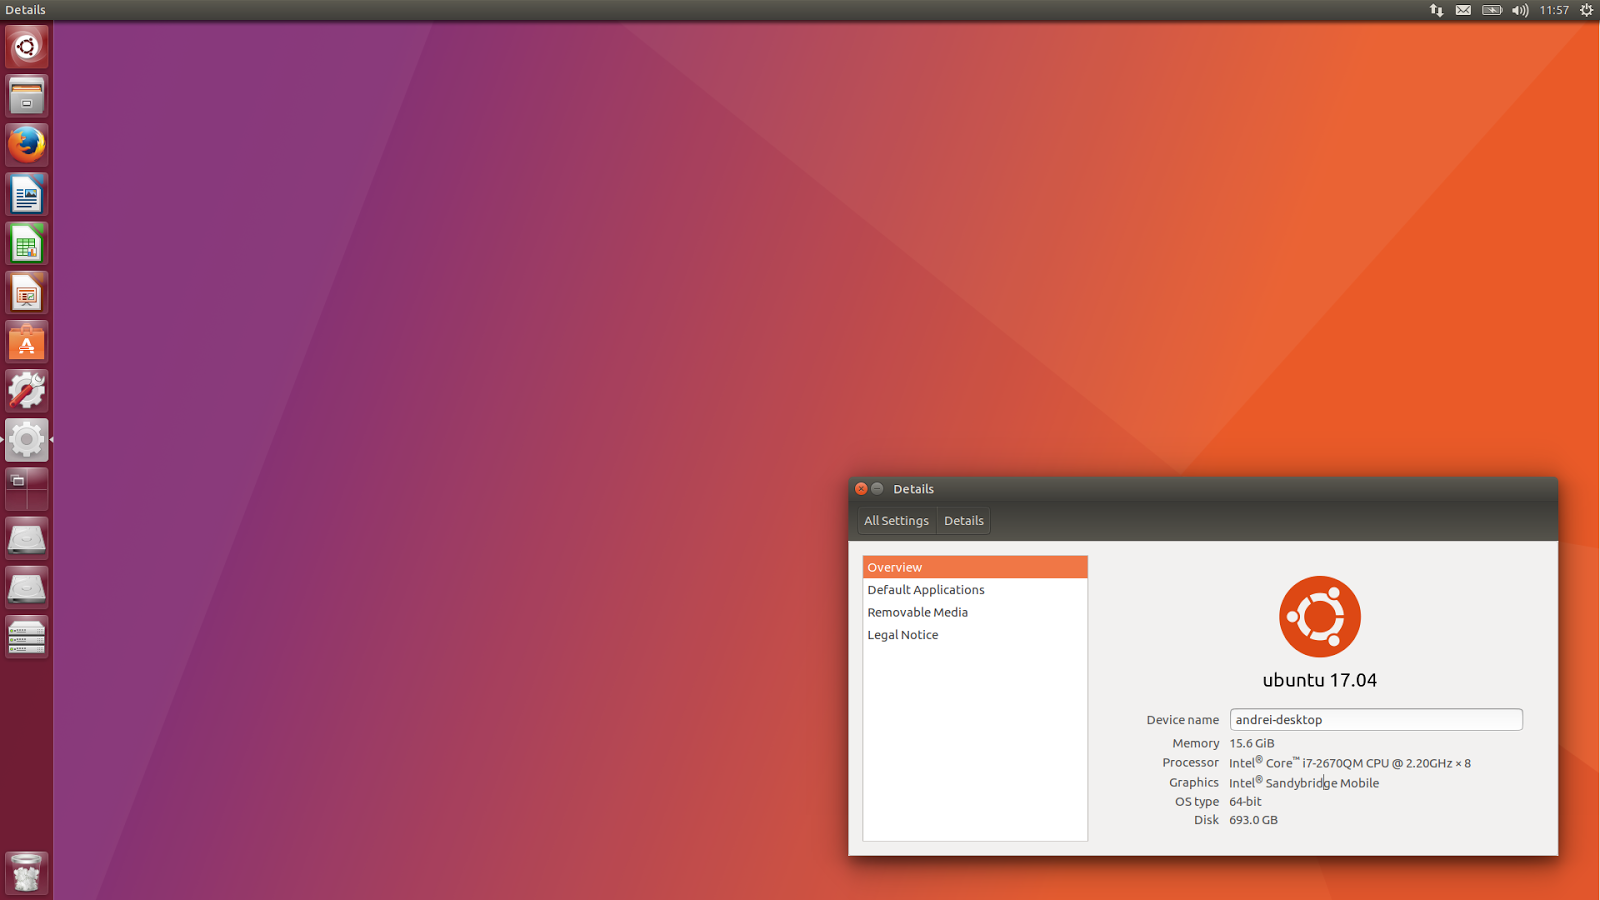Go back to All Settings

[896, 521]
